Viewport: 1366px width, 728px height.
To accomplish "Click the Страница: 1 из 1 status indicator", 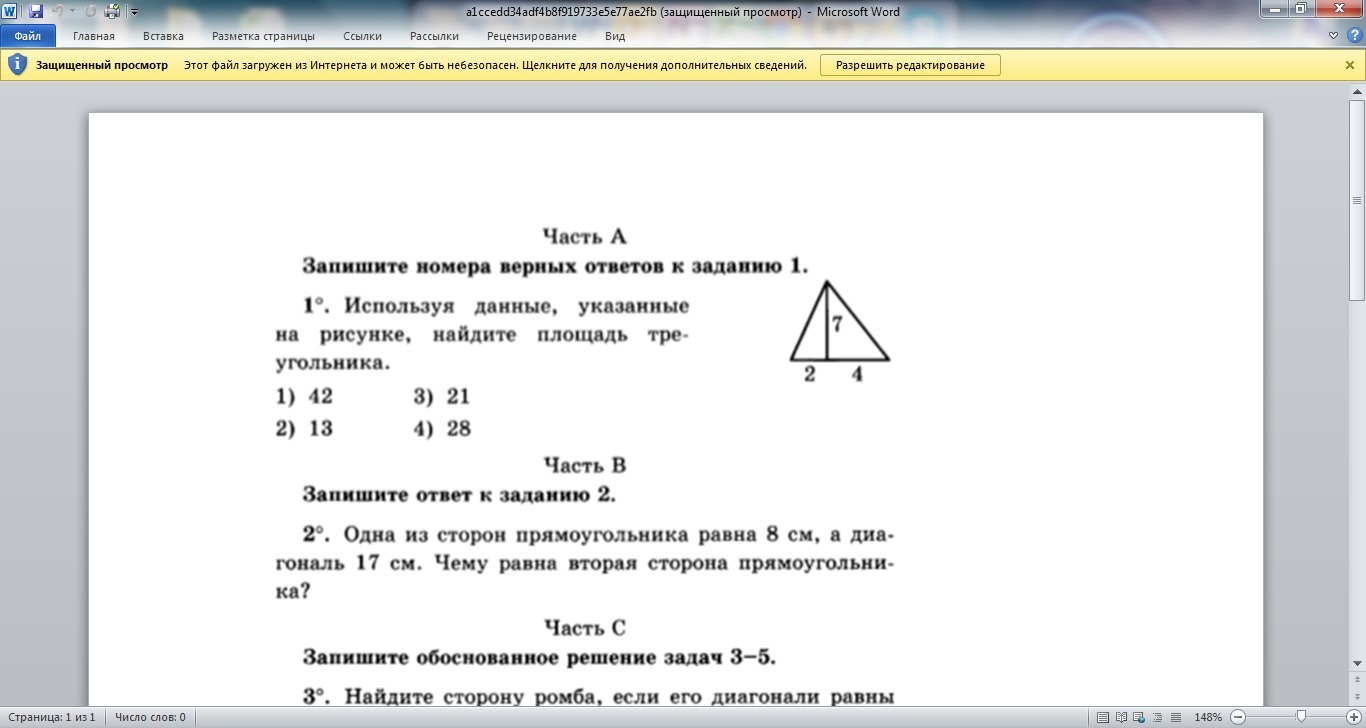I will [51, 717].
